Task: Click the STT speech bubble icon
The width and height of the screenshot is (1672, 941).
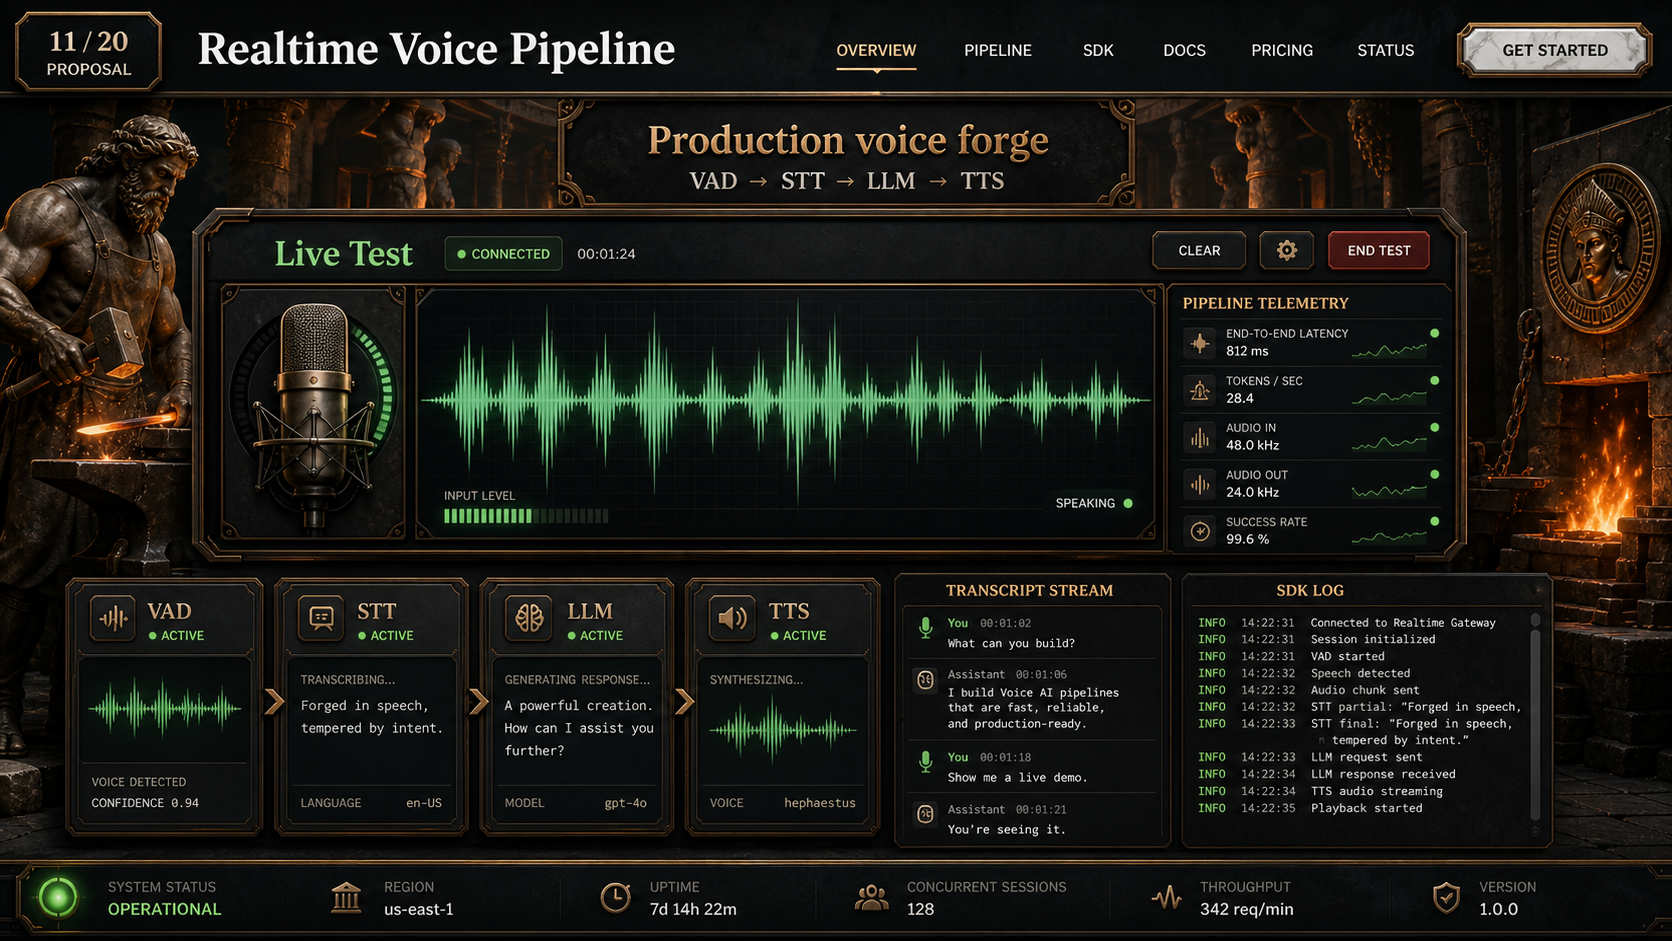Action: pyautogui.click(x=321, y=619)
